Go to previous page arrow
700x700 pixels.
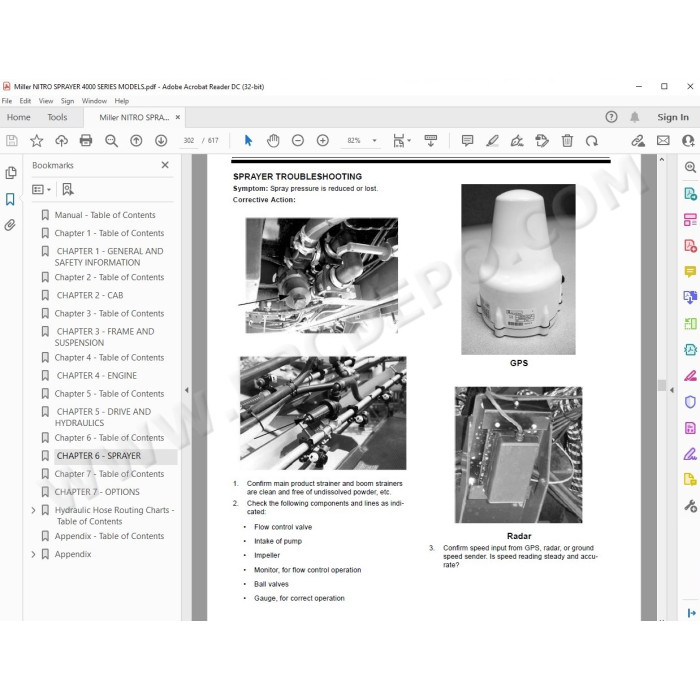(136, 141)
